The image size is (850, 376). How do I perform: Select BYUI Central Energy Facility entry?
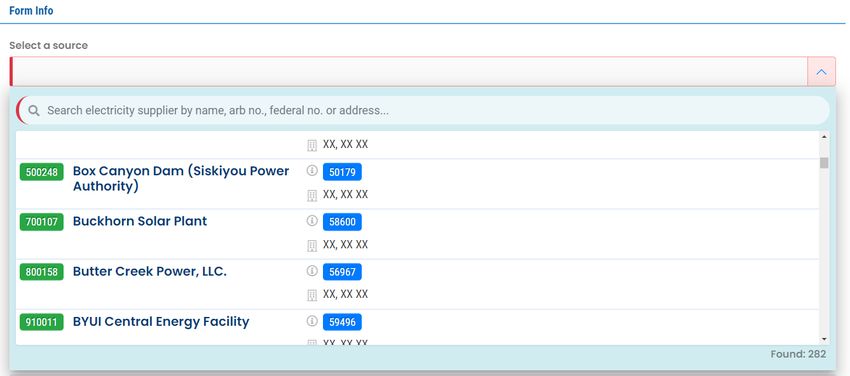(x=417, y=327)
